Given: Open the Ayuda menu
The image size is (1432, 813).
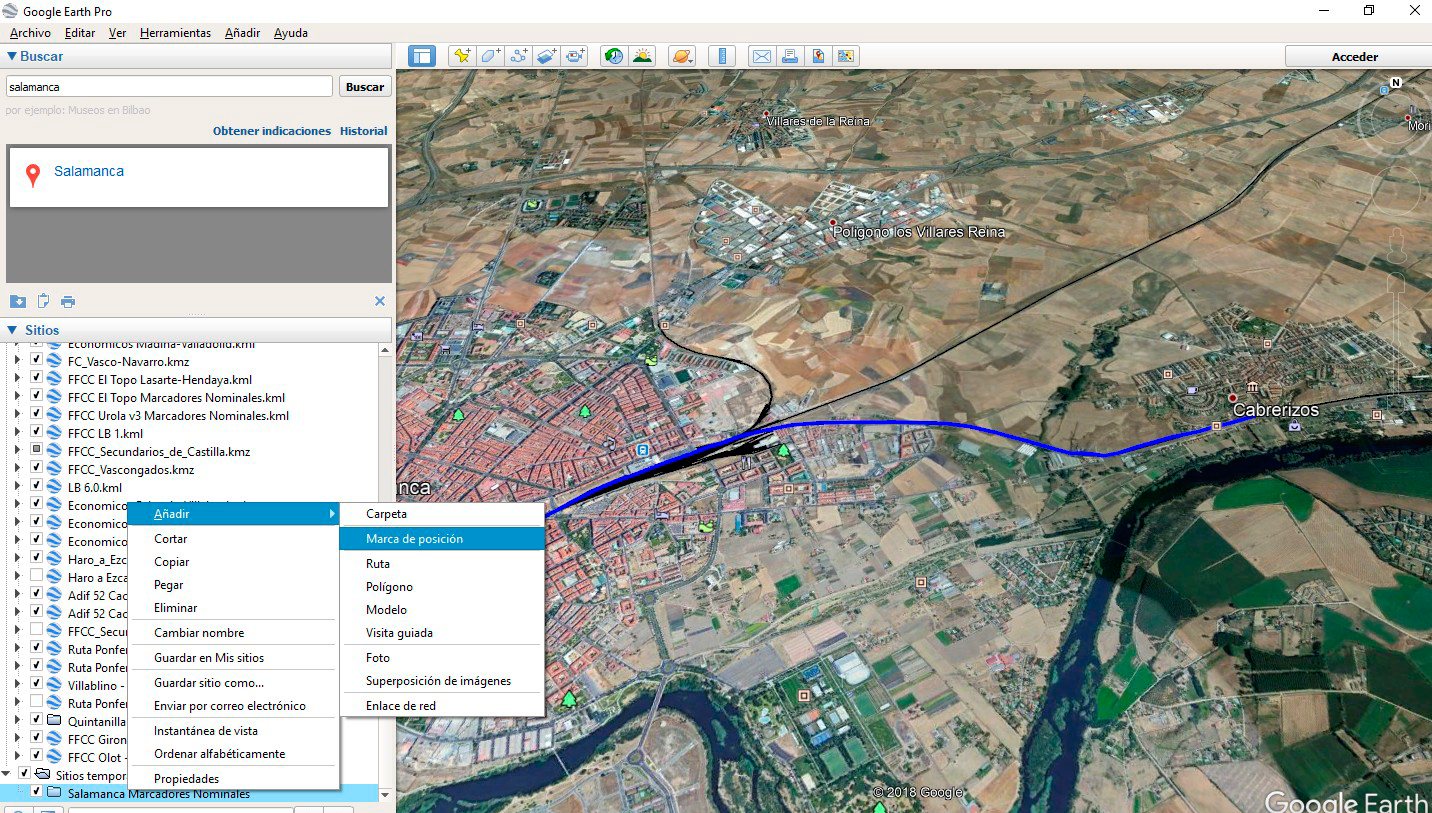Looking at the screenshot, I should pos(290,33).
